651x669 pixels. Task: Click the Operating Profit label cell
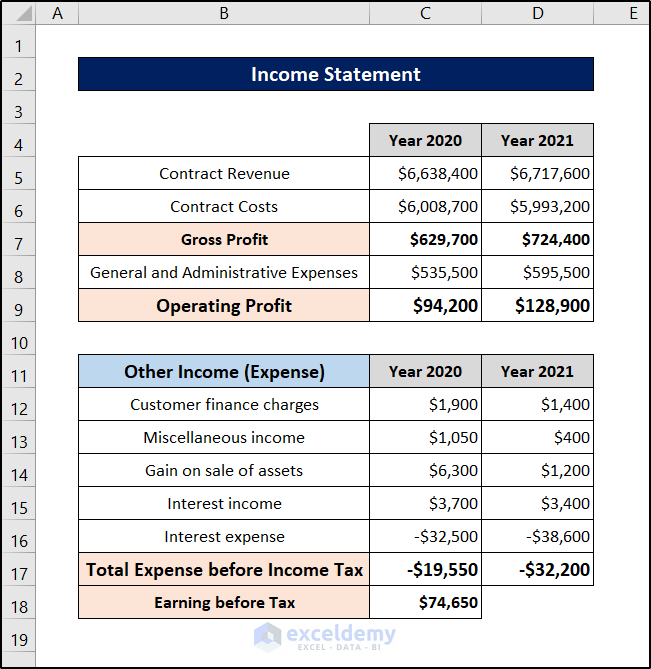coord(224,305)
